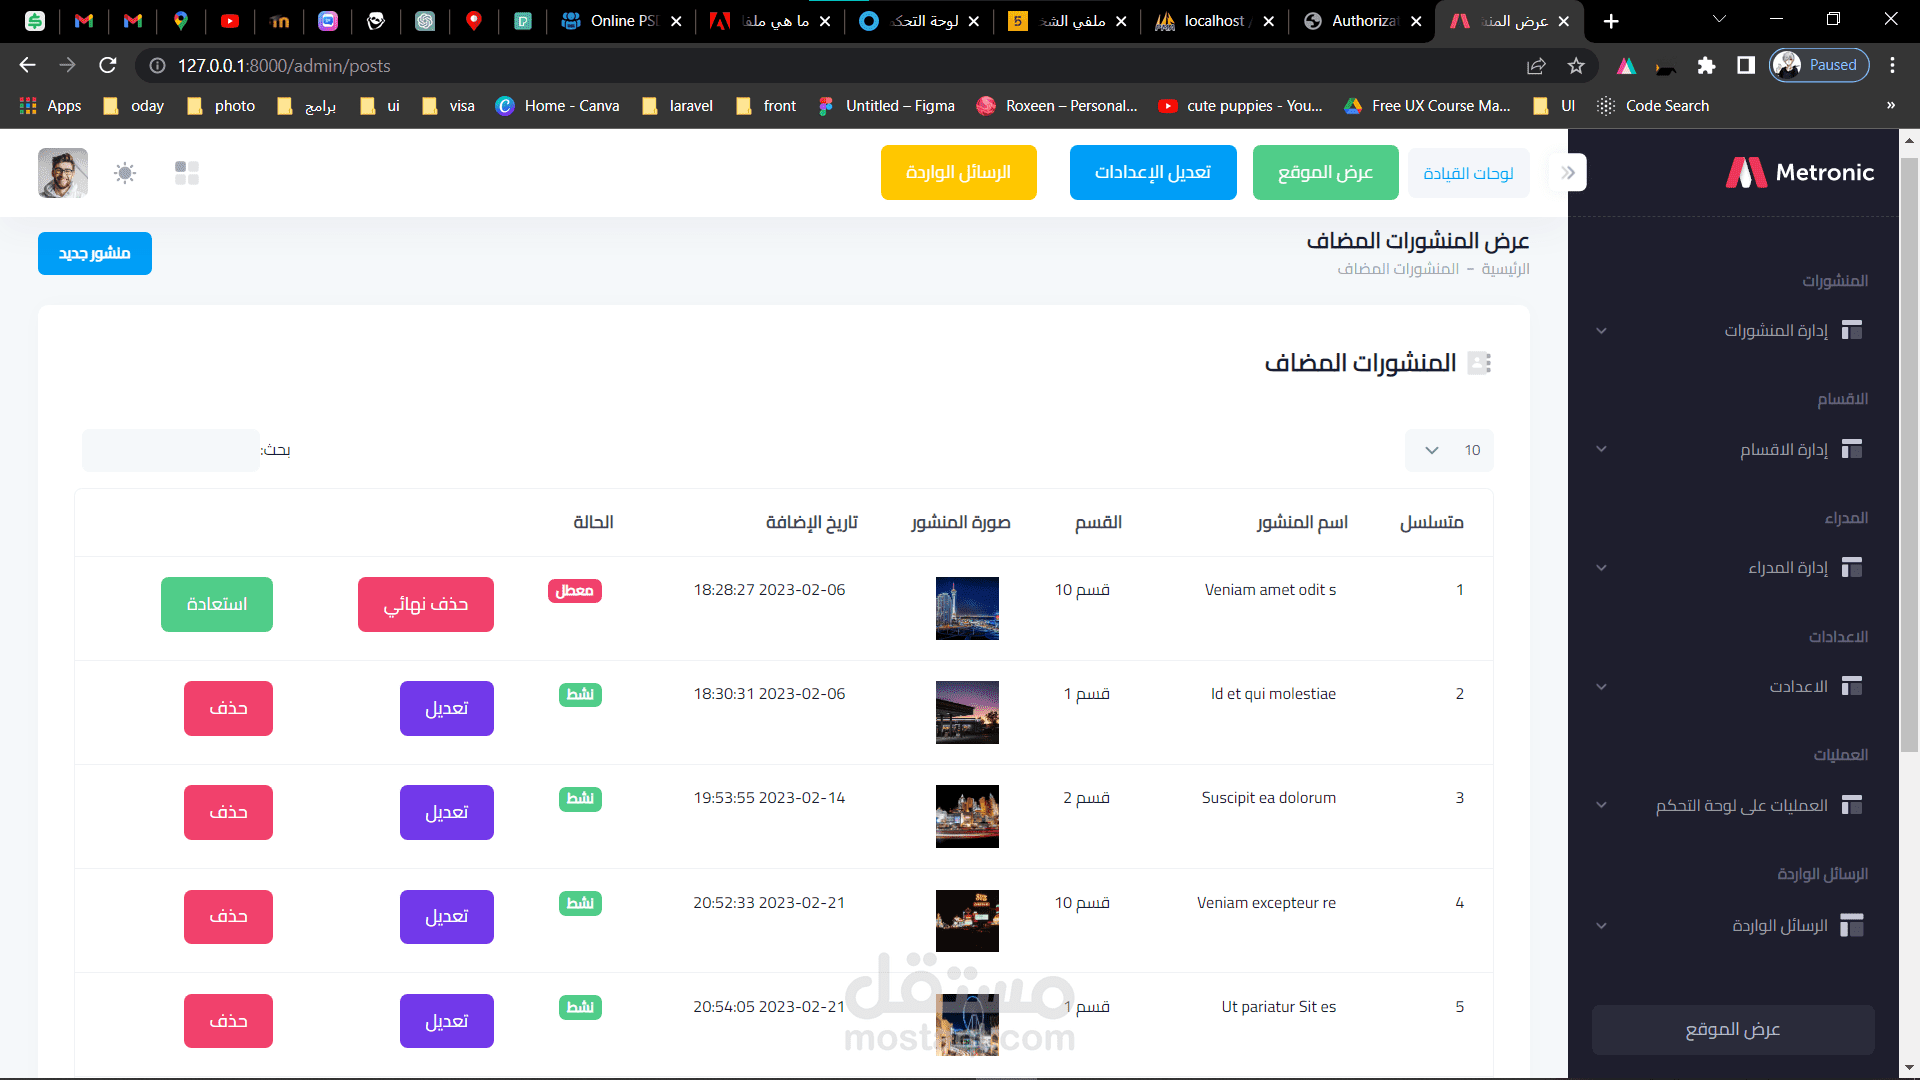Click the sidebar bottom عرض الموقع button
This screenshot has height=1080, width=1920.
(1733, 1029)
